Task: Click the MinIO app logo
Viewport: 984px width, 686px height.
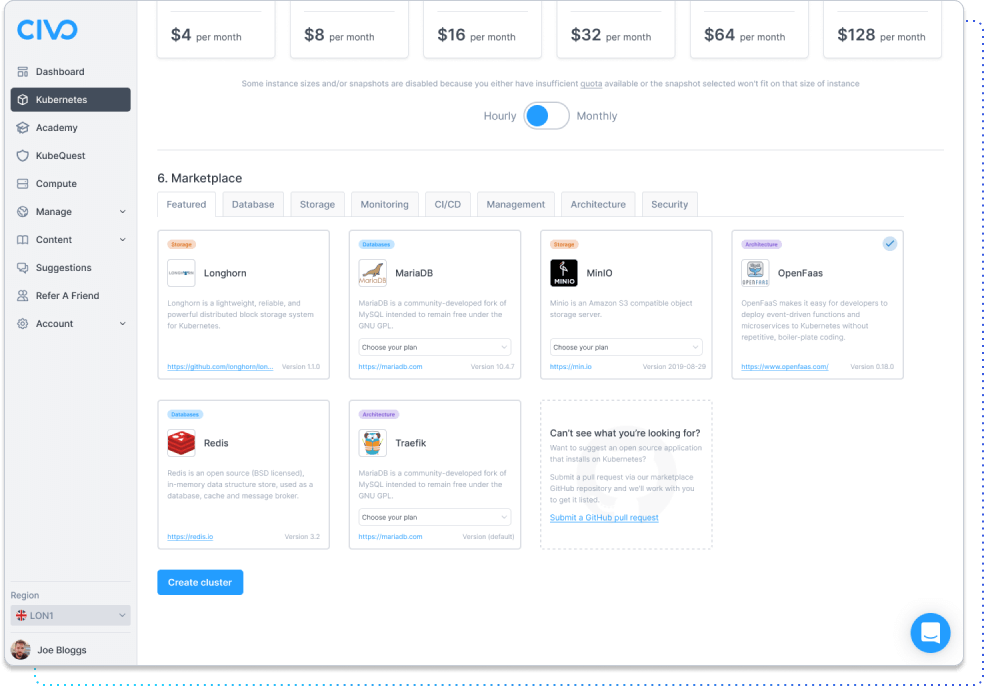Action: (x=564, y=273)
